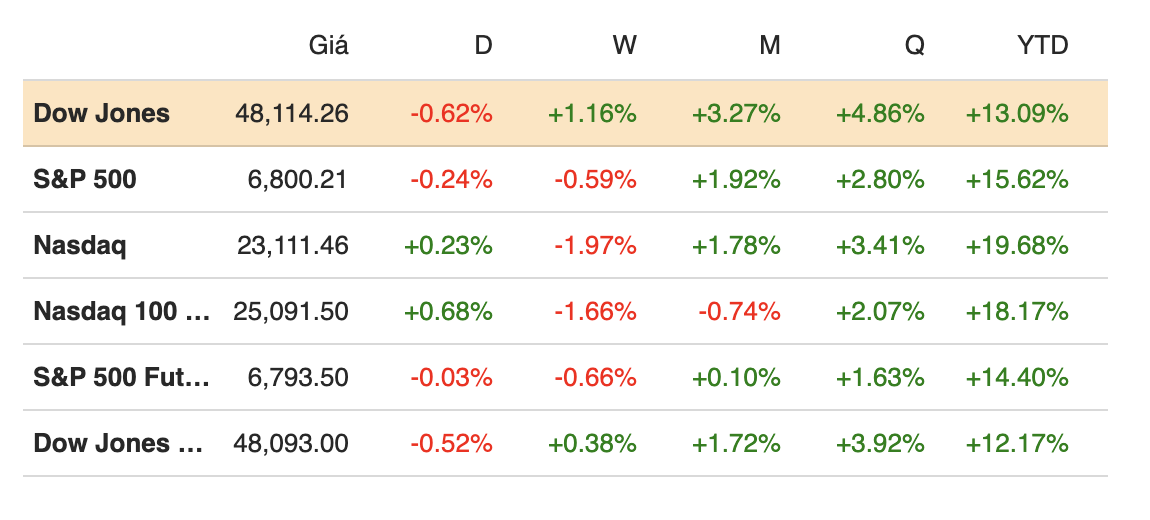1150x520 pixels.
Task: Click Nasdaq 100 monthly change -0.74%
Action: tap(740, 311)
